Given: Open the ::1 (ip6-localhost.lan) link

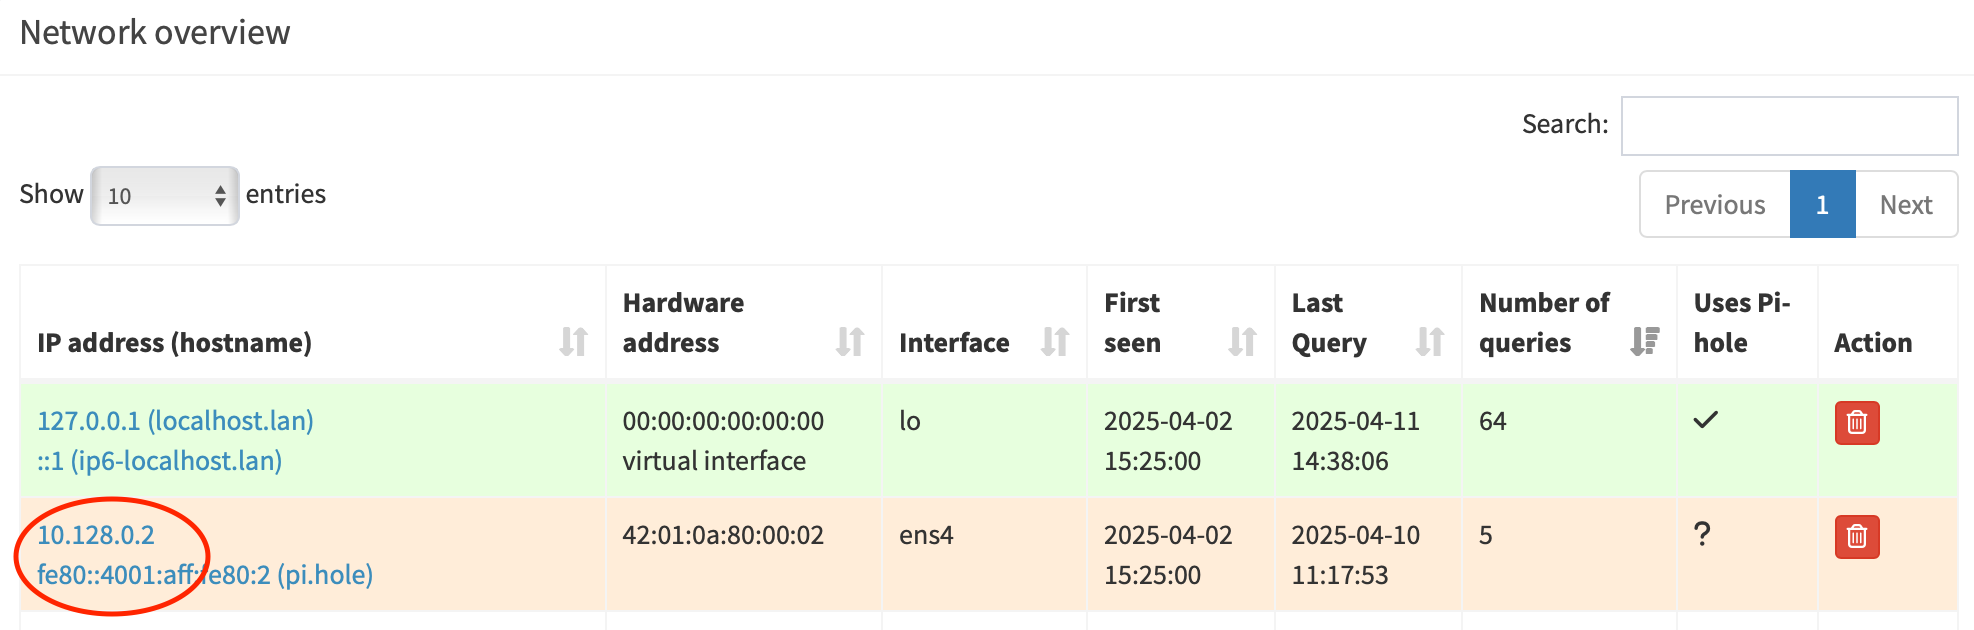Looking at the screenshot, I should (x=160, y=461).
